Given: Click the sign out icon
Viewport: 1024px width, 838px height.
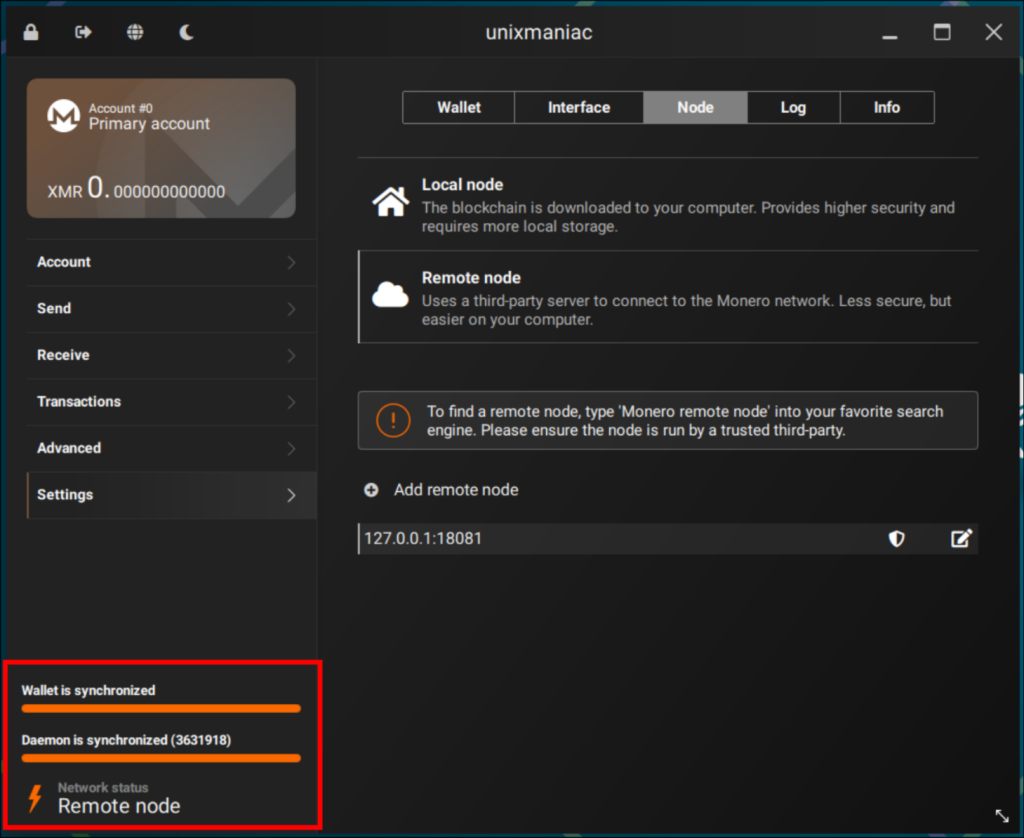Looking at the screenshot, I should pyautogui.click(x=83, y=31).
